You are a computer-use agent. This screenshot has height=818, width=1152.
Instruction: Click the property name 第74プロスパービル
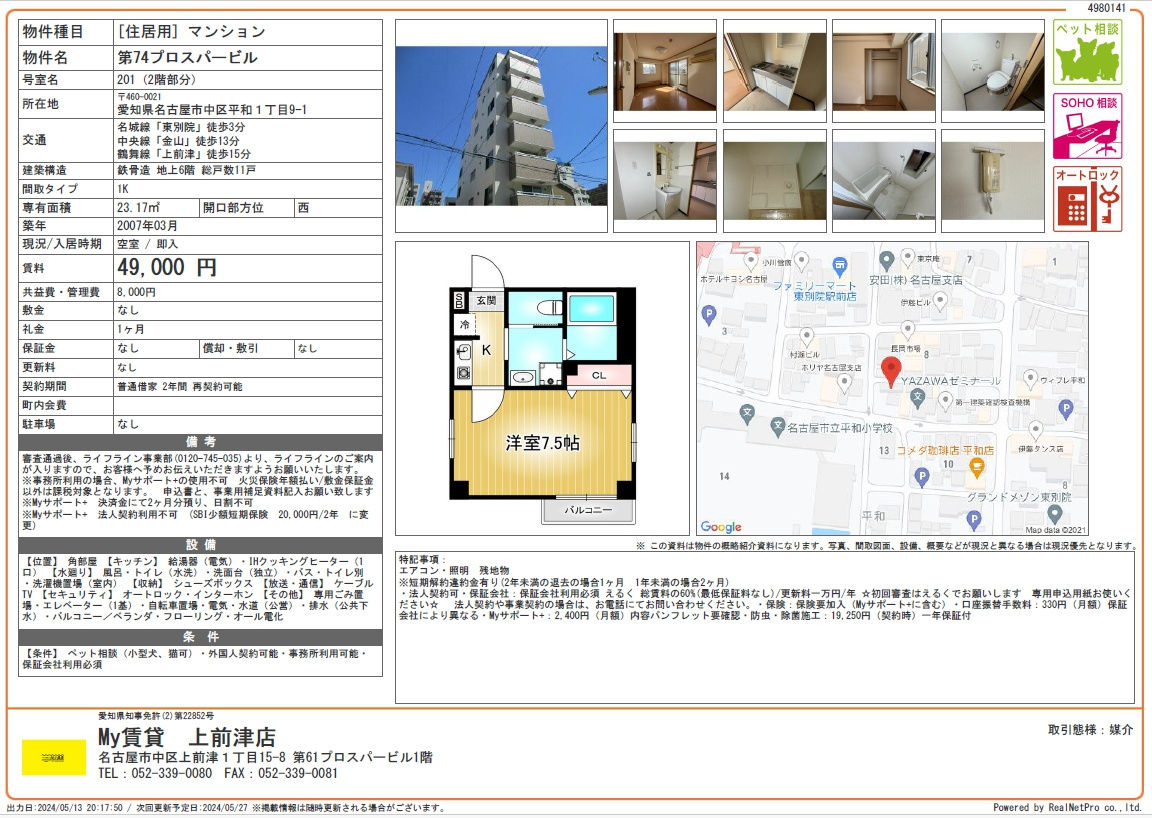tap(187, 57)
